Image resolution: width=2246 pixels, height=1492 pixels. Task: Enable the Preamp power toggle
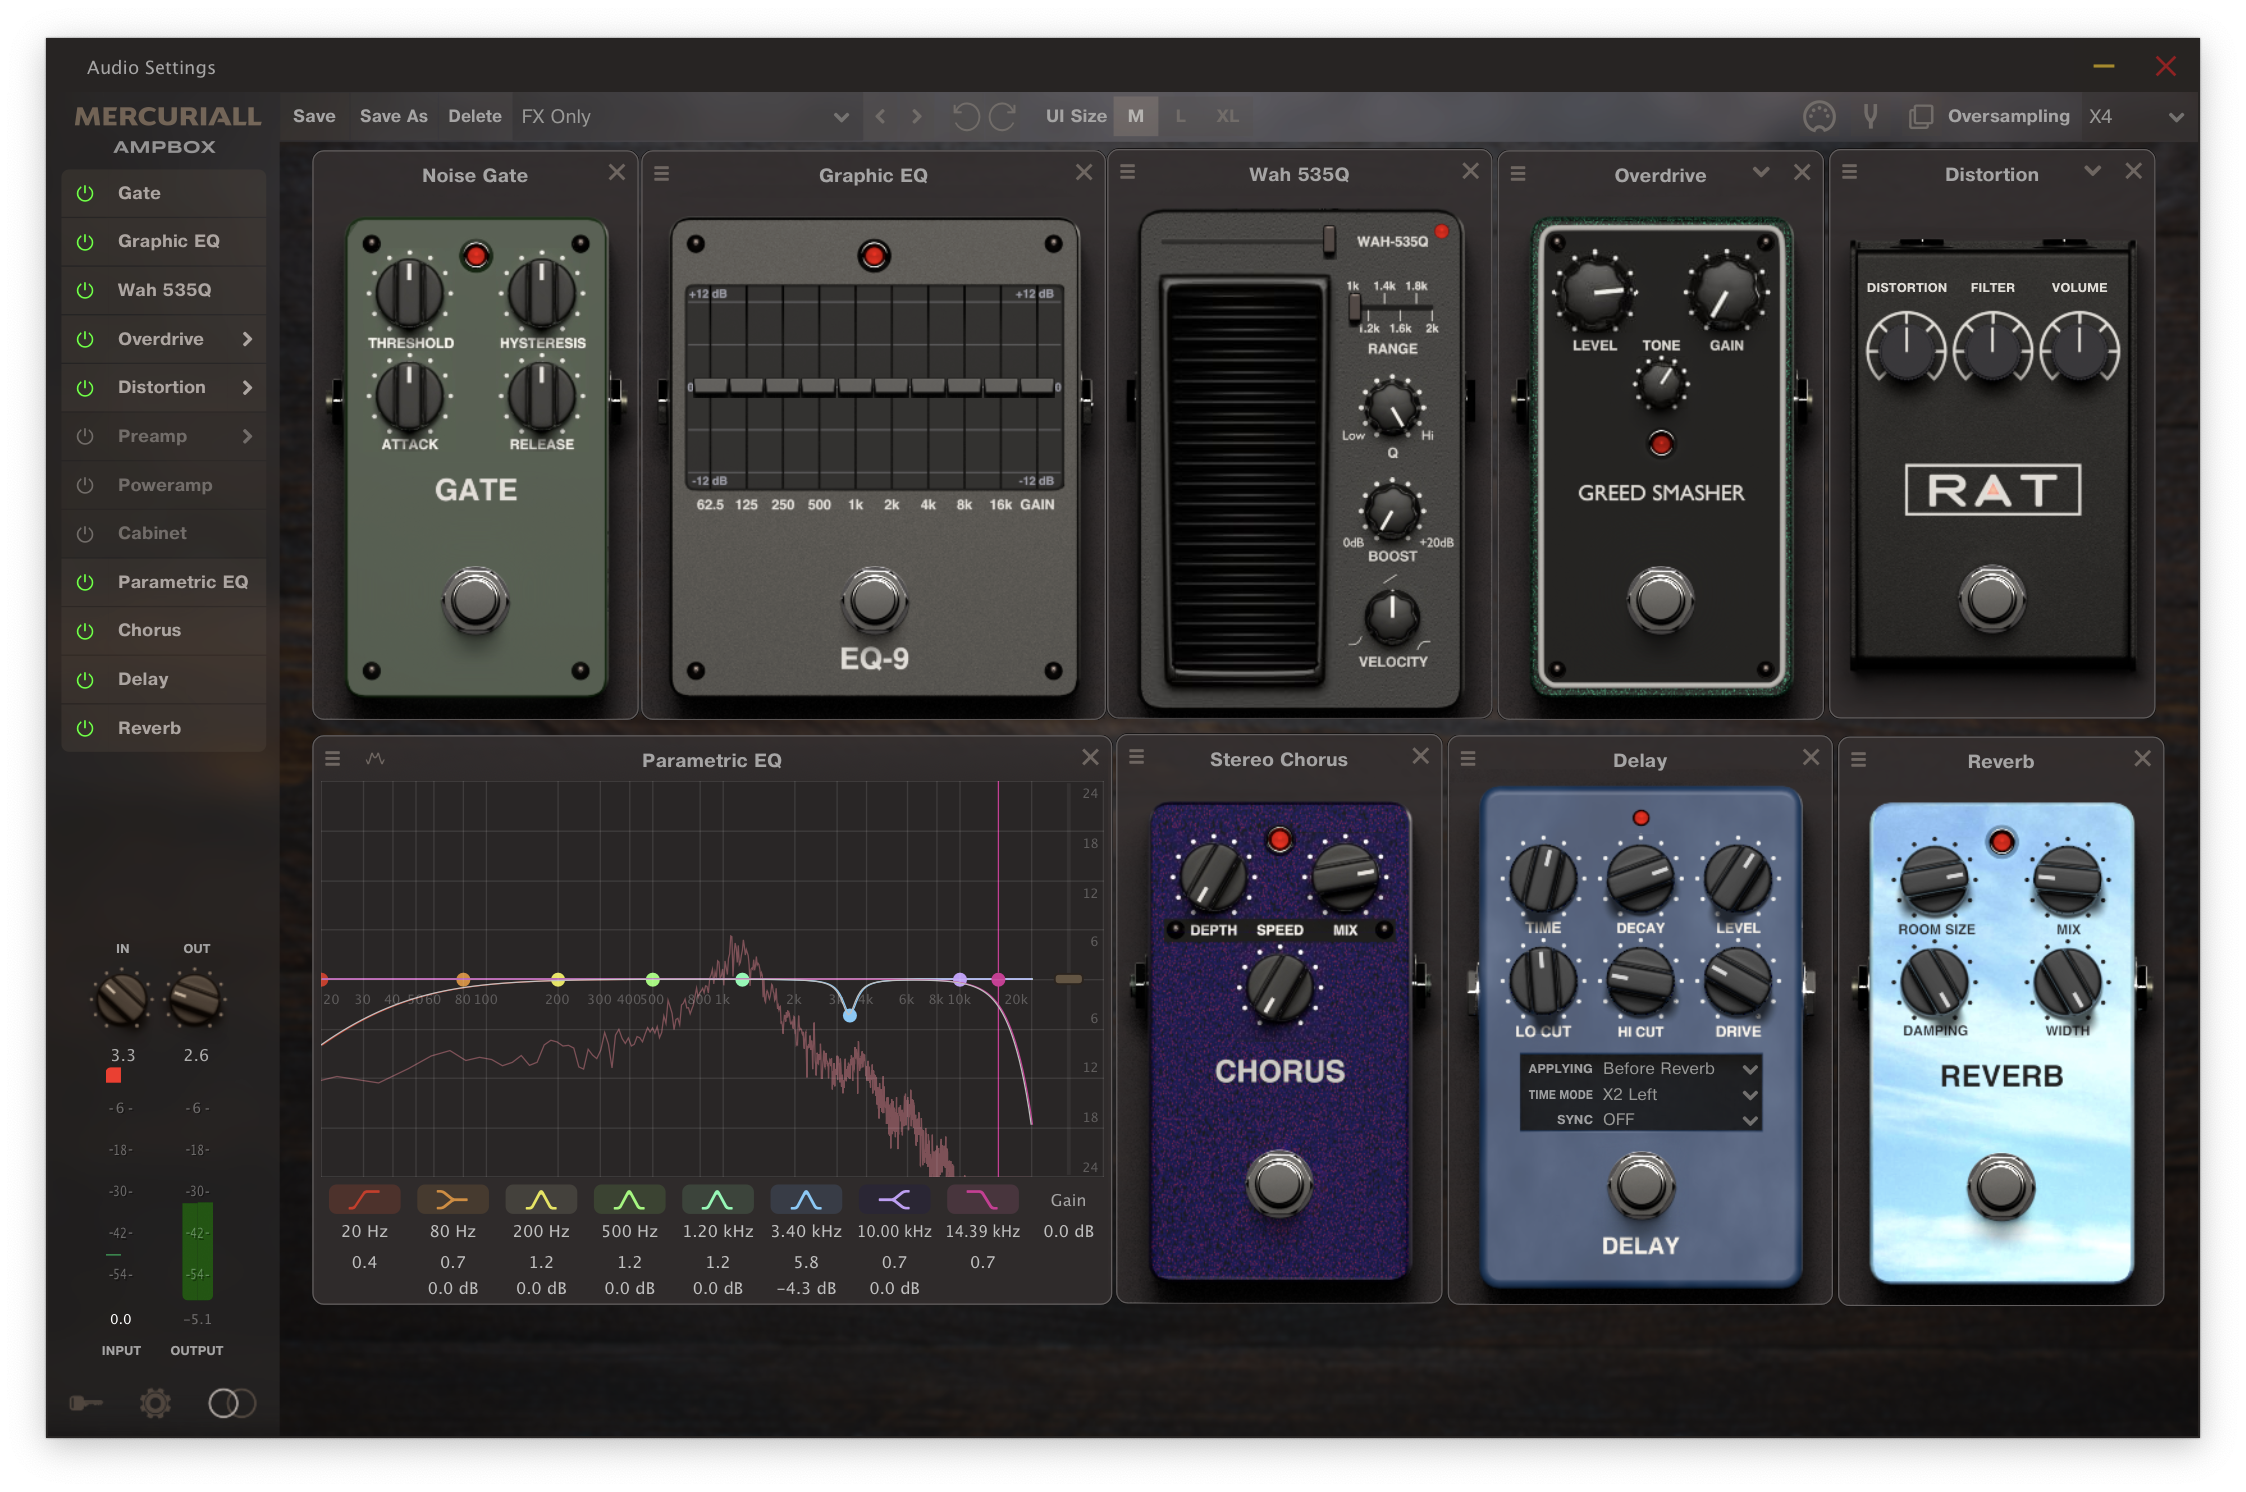(x=85, y=436)
